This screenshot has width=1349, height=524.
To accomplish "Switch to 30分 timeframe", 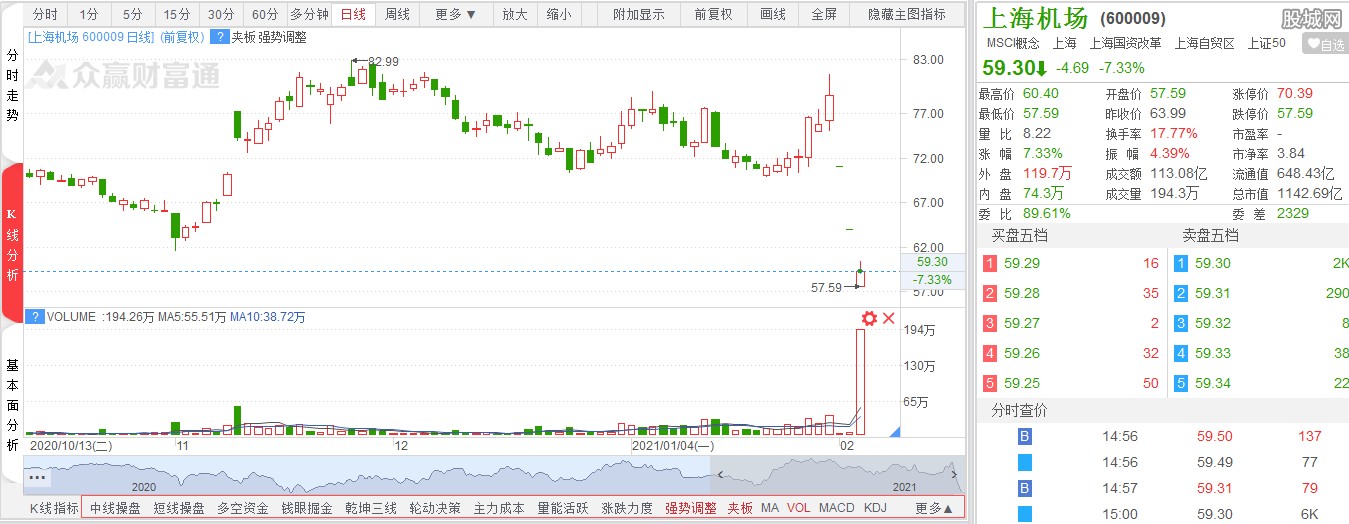I will click(x=221, y=15).
